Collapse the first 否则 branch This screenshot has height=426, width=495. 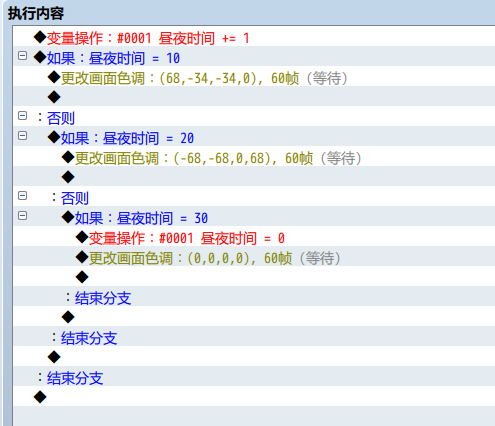[22, 116]
